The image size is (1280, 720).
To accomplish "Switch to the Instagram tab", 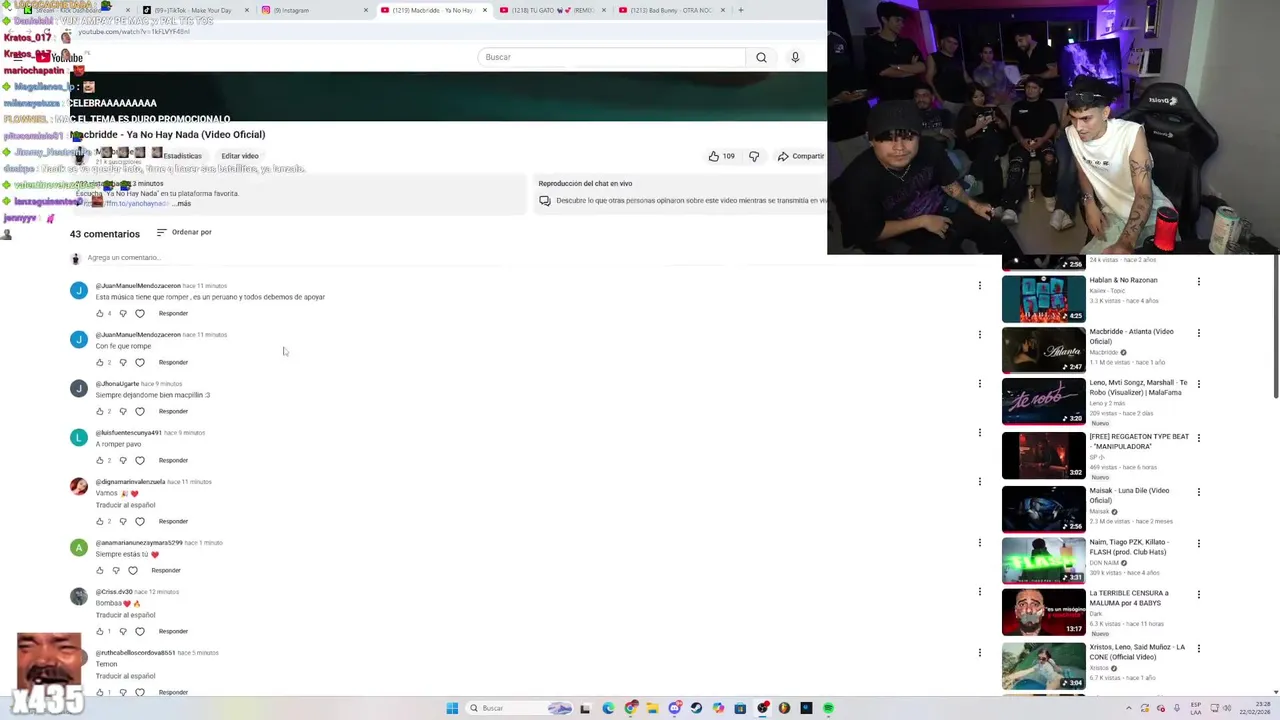I will tap(315, 10).
